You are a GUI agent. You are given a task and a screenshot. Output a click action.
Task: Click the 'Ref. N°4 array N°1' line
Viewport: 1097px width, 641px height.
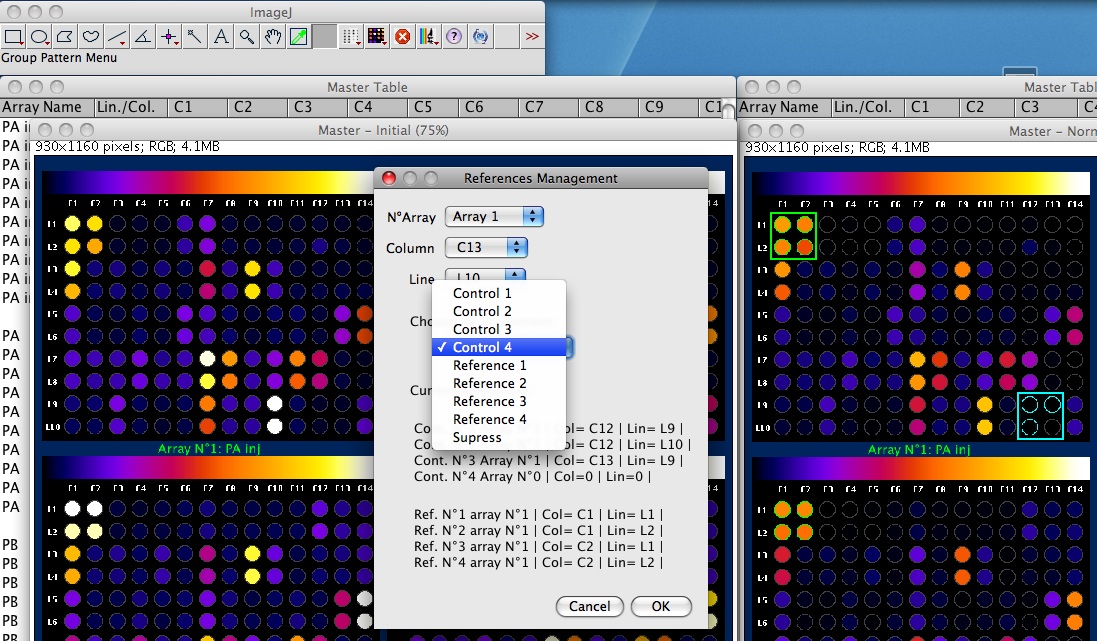[x=538, y=563]
